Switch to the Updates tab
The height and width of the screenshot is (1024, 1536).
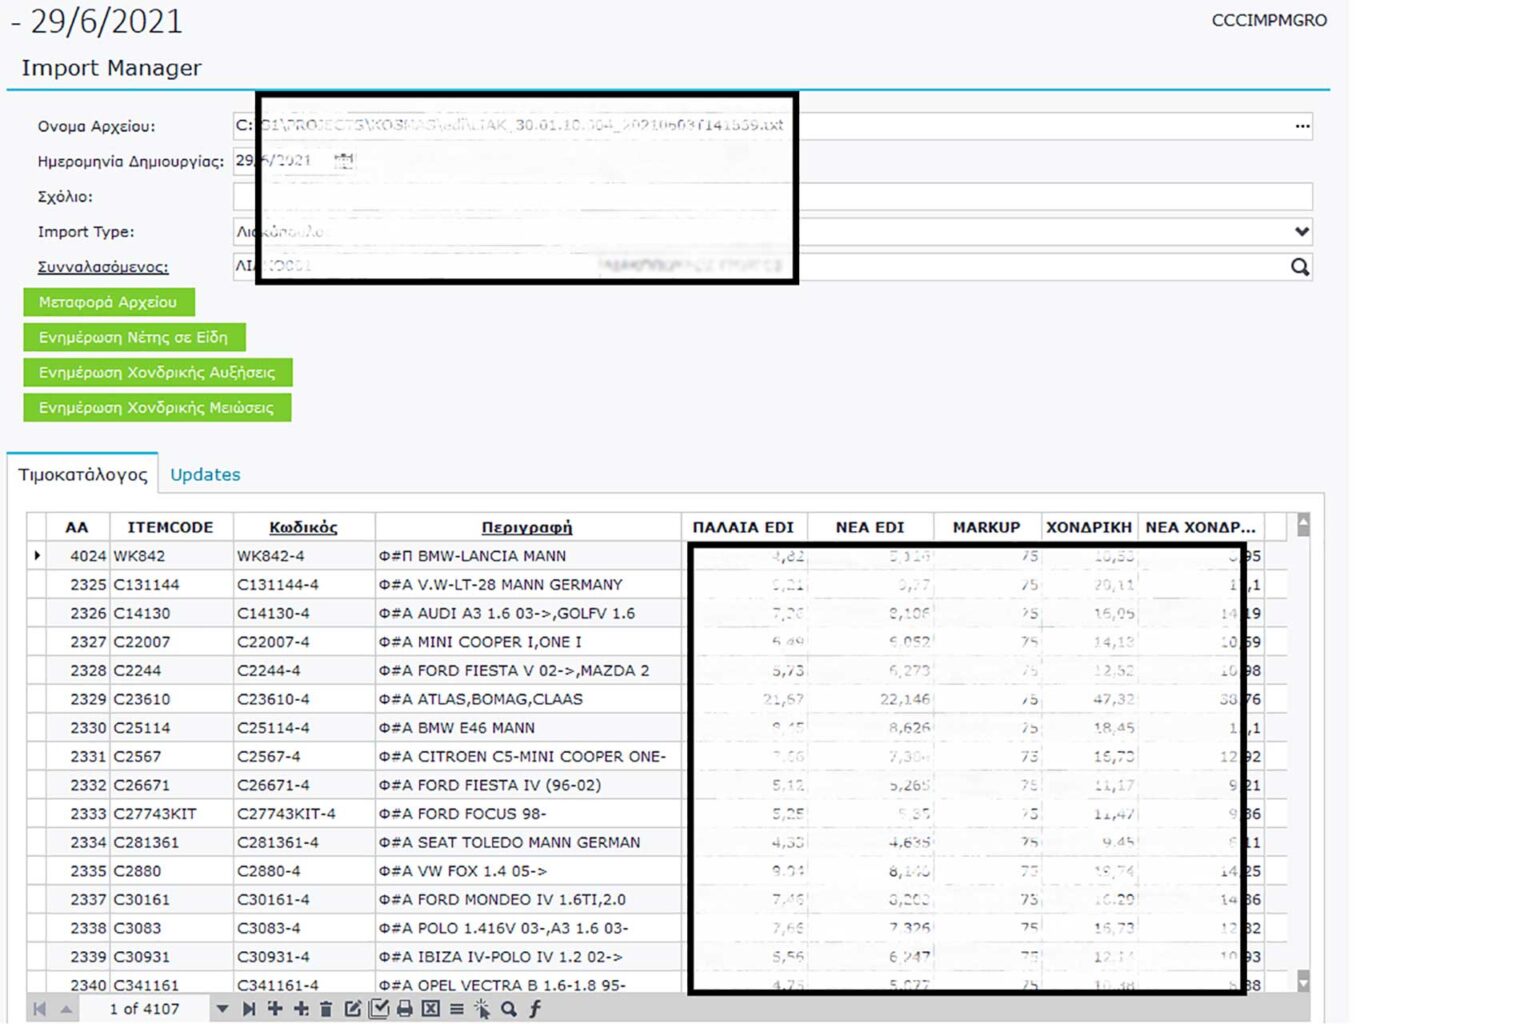205,475
